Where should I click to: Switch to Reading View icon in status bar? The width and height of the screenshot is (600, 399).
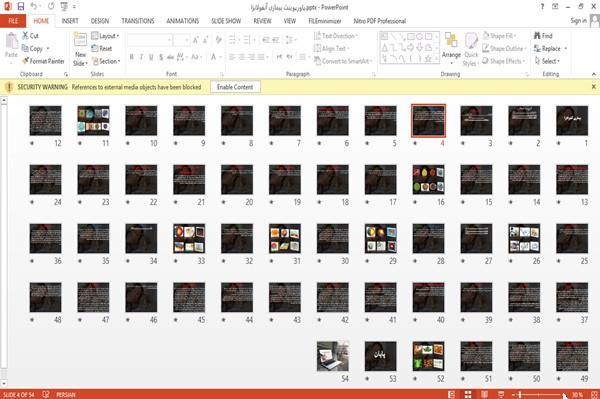[x=484, y=394]
